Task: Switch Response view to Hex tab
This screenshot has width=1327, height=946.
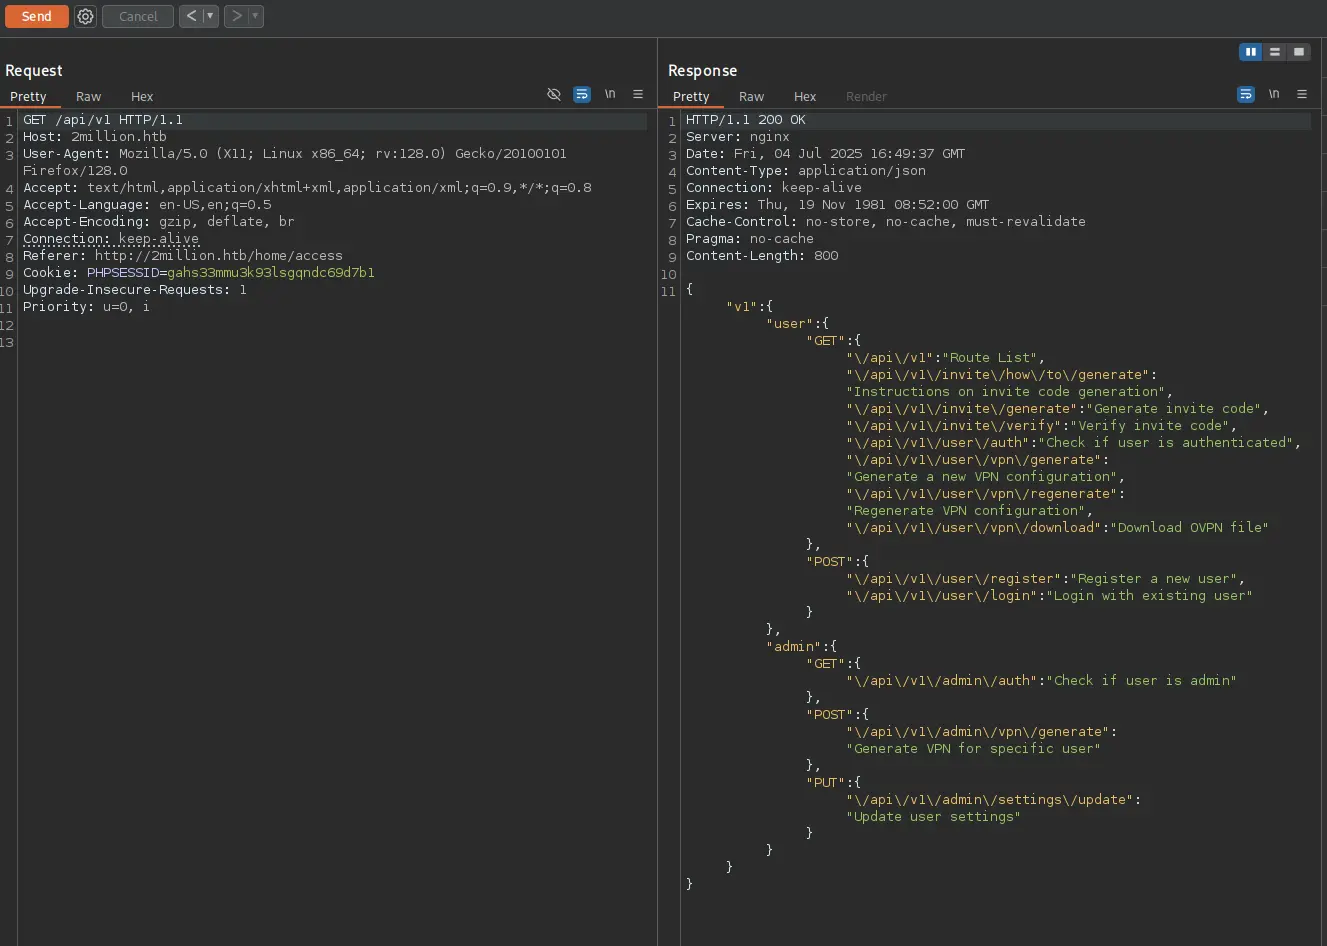Action: pos(805,97)
